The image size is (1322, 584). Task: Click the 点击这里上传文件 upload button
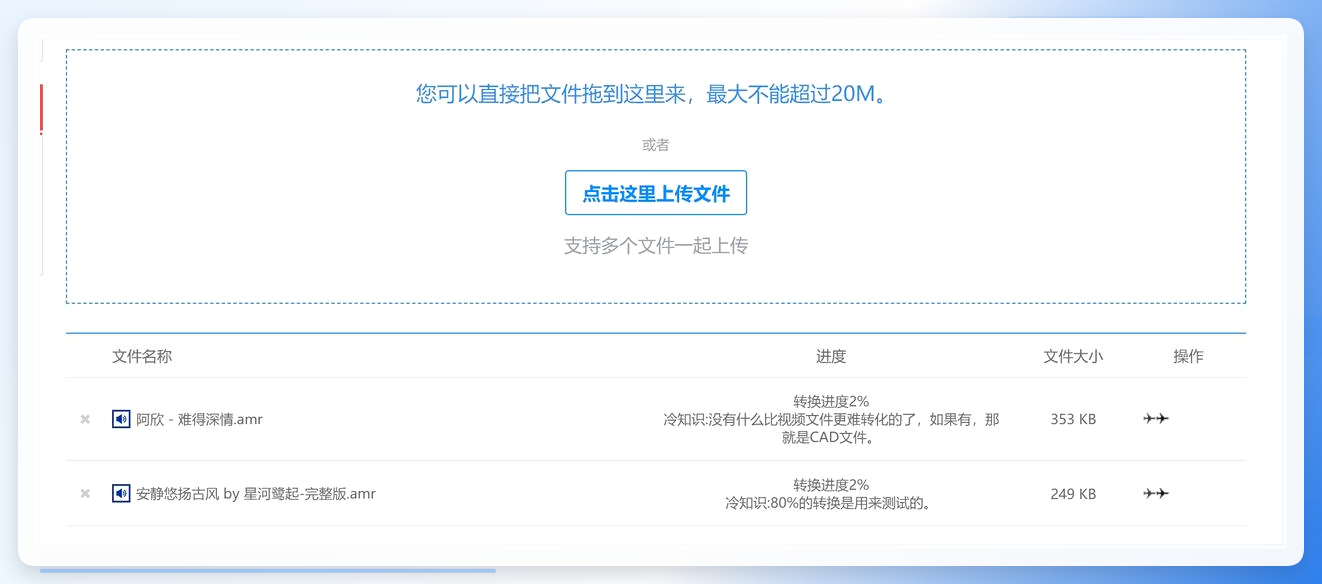pyautogui.click(x=656, y=193)
